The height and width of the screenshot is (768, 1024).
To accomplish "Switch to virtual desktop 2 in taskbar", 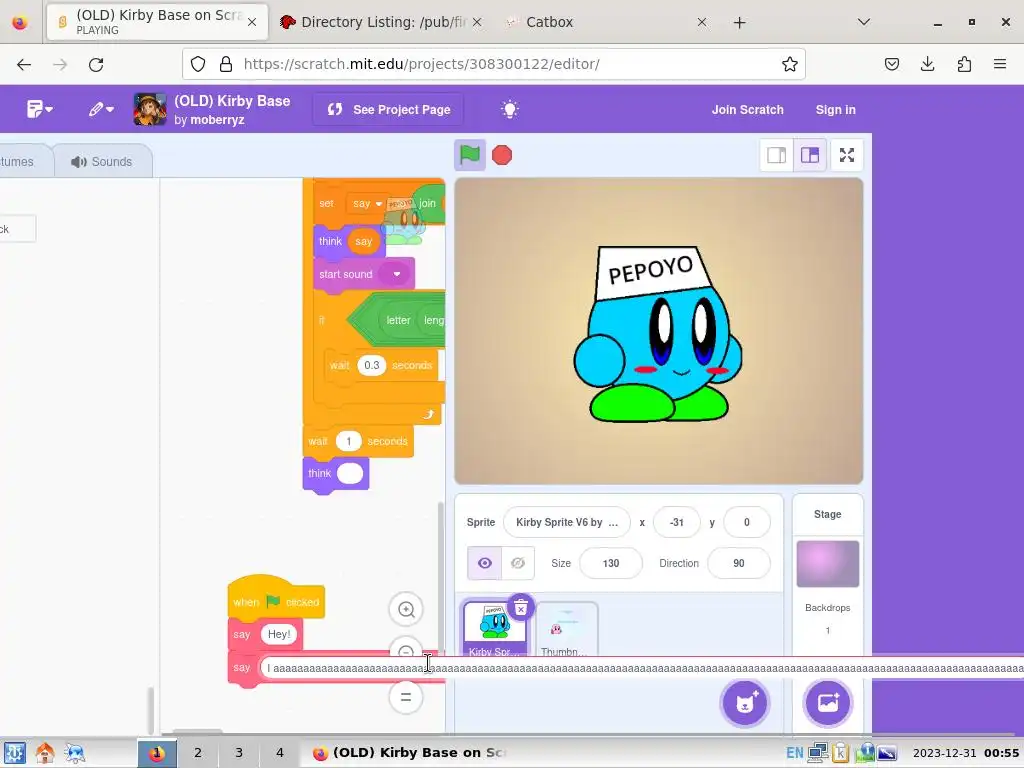I will click(198, 753).
